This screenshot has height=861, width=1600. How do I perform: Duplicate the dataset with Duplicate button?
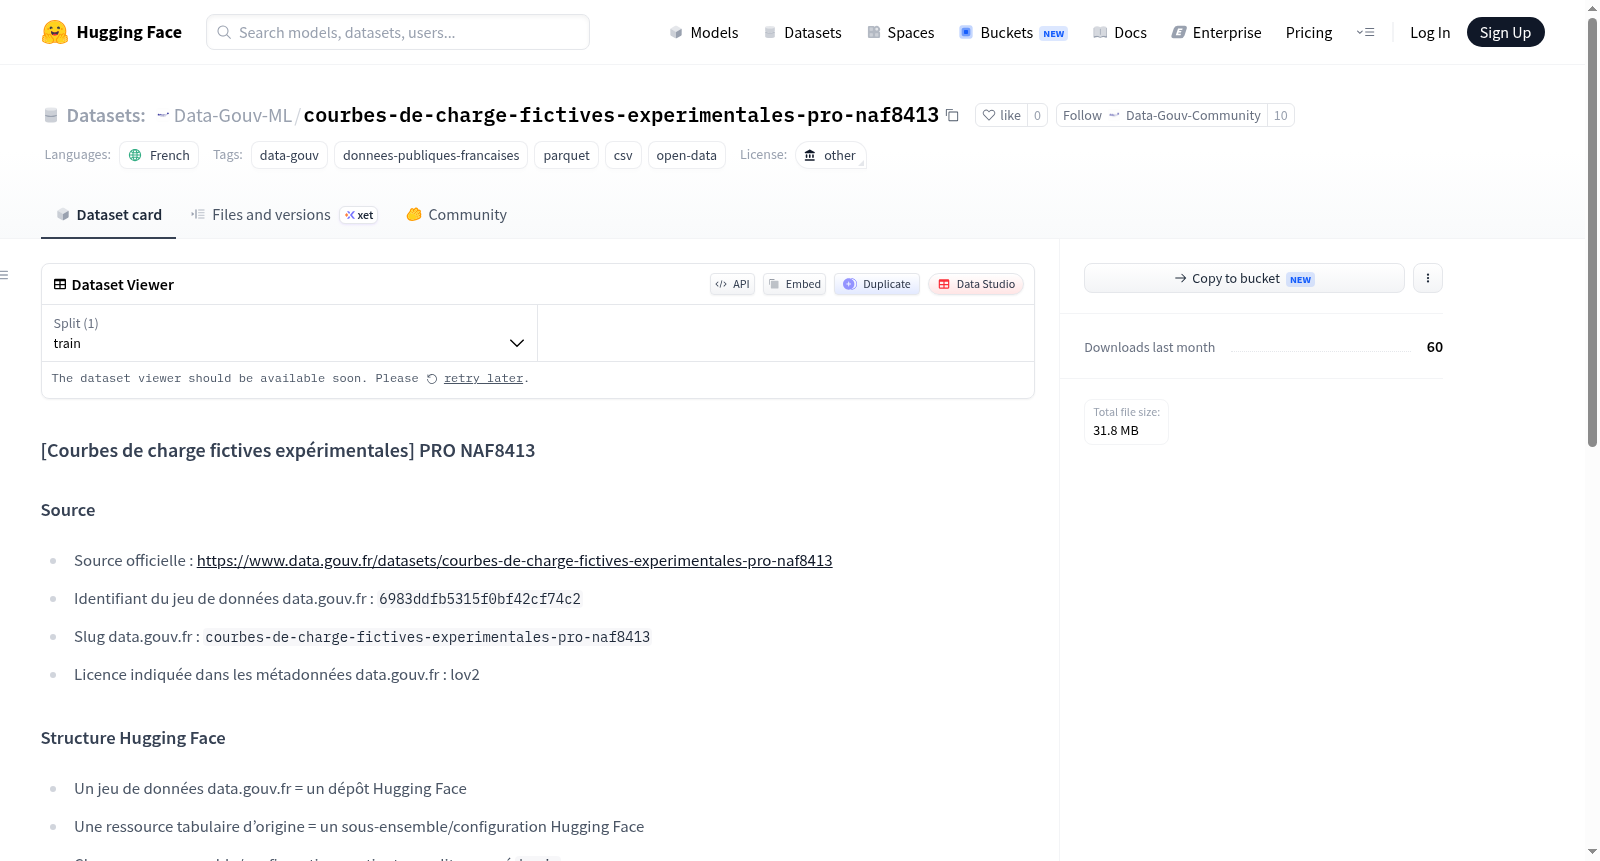point(877,284)
